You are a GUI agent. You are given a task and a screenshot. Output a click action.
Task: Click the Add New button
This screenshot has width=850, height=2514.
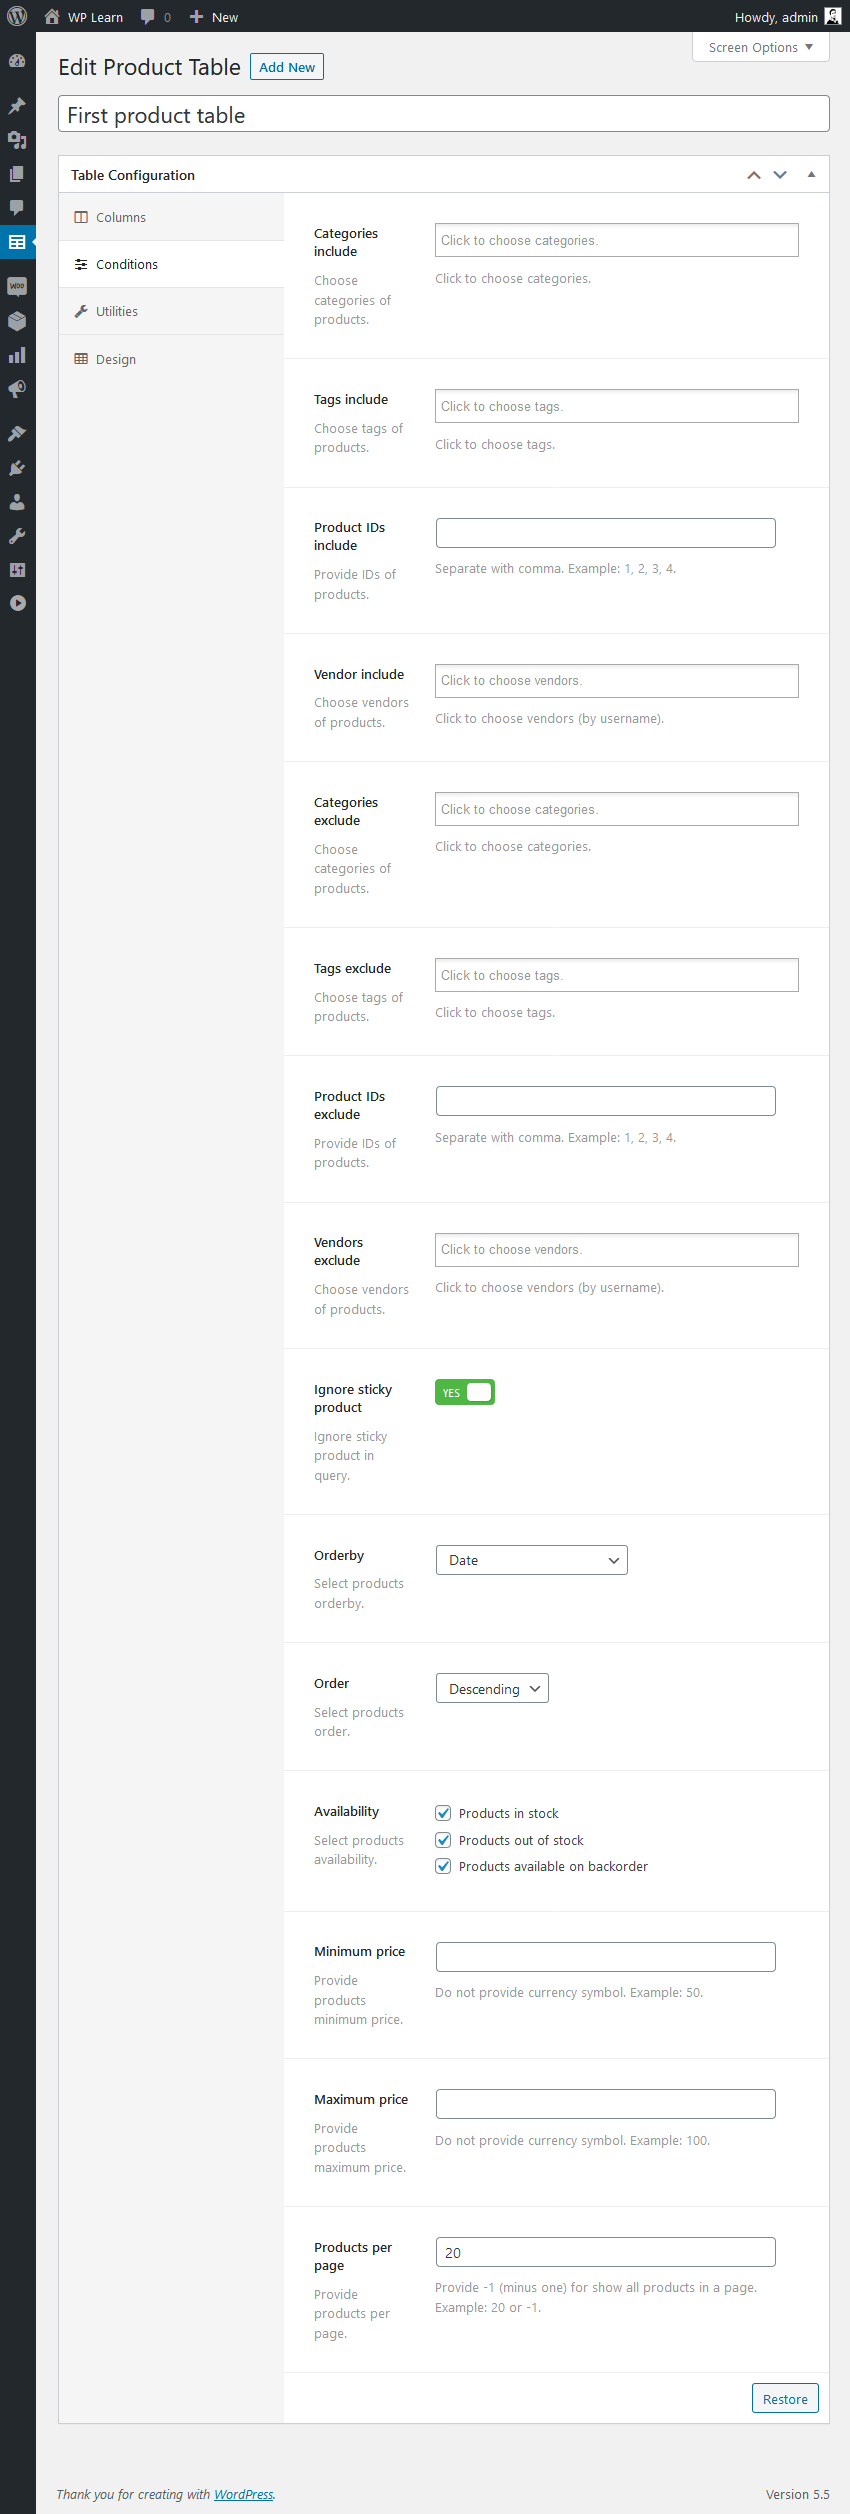(x=287, y=67)
